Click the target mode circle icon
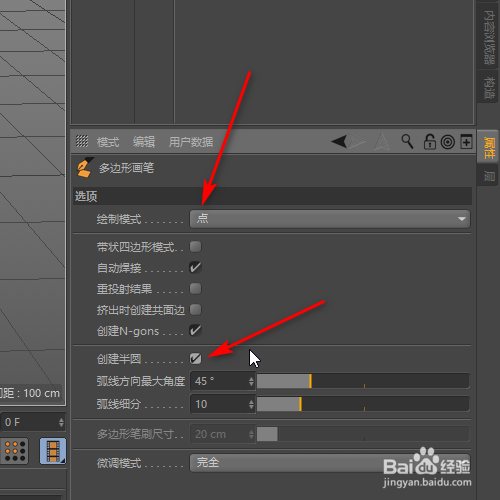 (448, 142)
